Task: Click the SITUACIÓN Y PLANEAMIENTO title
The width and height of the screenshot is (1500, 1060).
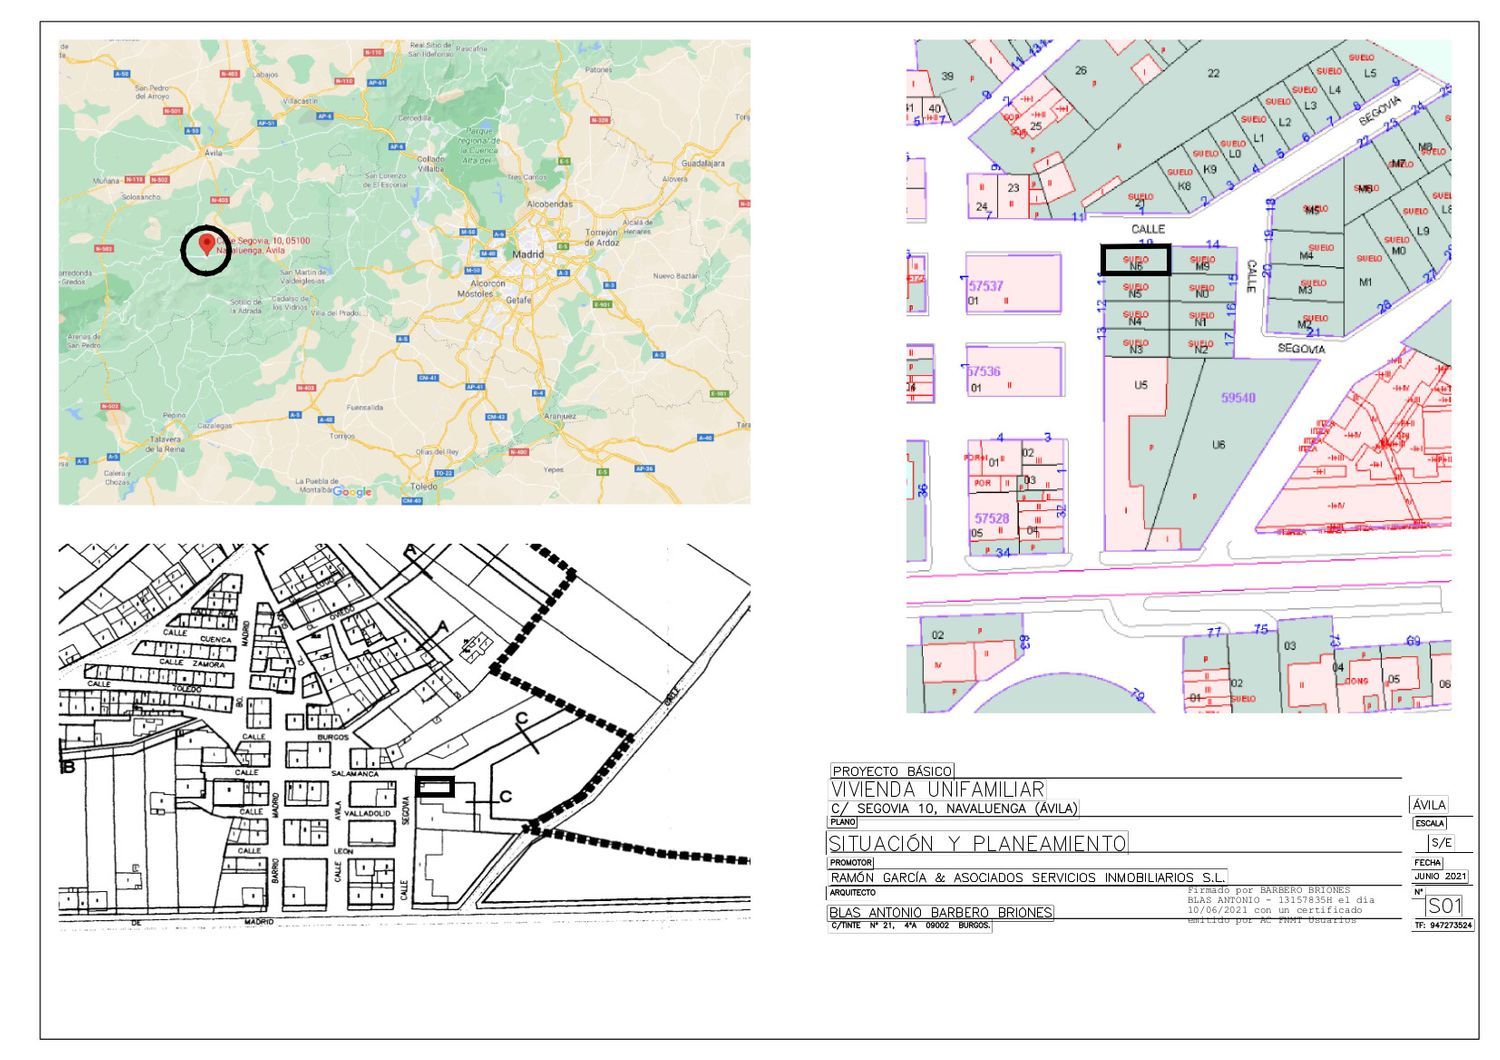Action: (x=977, y=843)
